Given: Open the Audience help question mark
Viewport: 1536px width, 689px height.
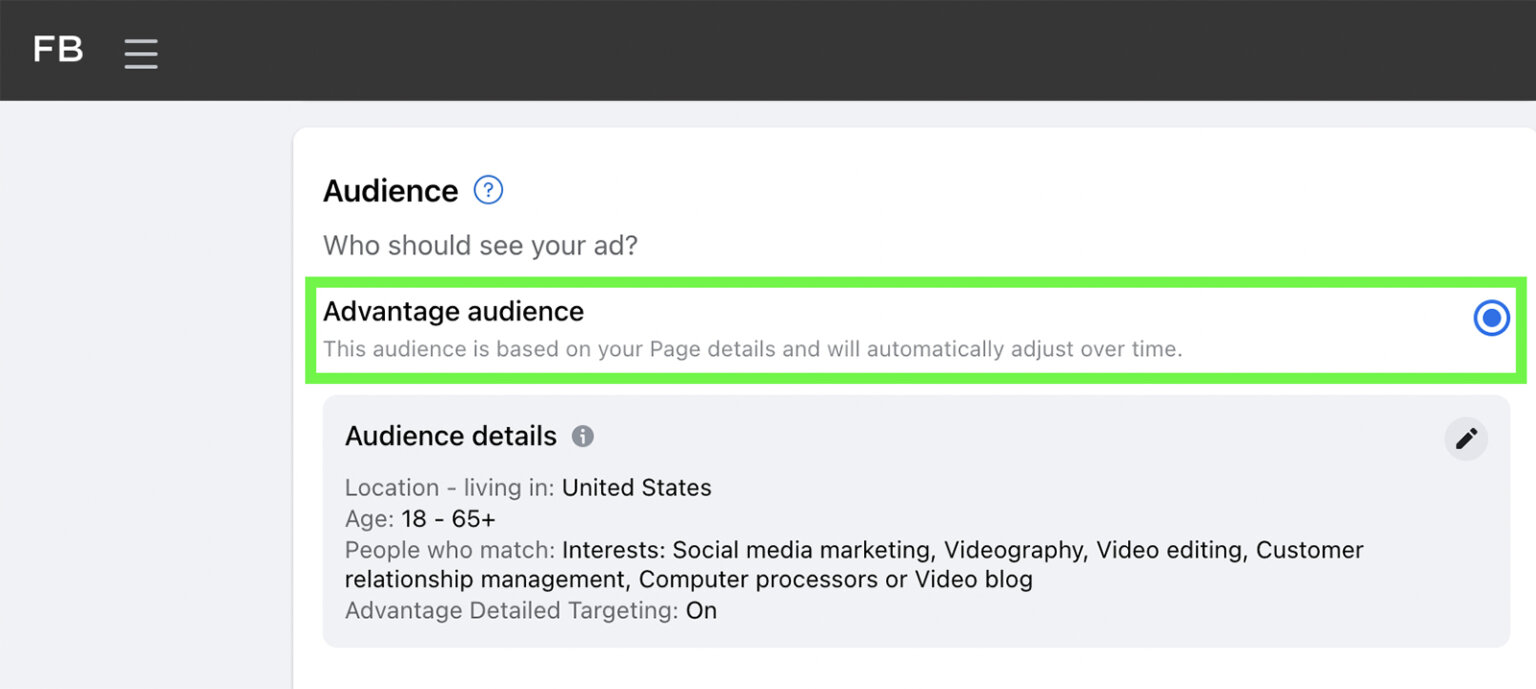Looking at the screenshot, I should click(487, 190).
